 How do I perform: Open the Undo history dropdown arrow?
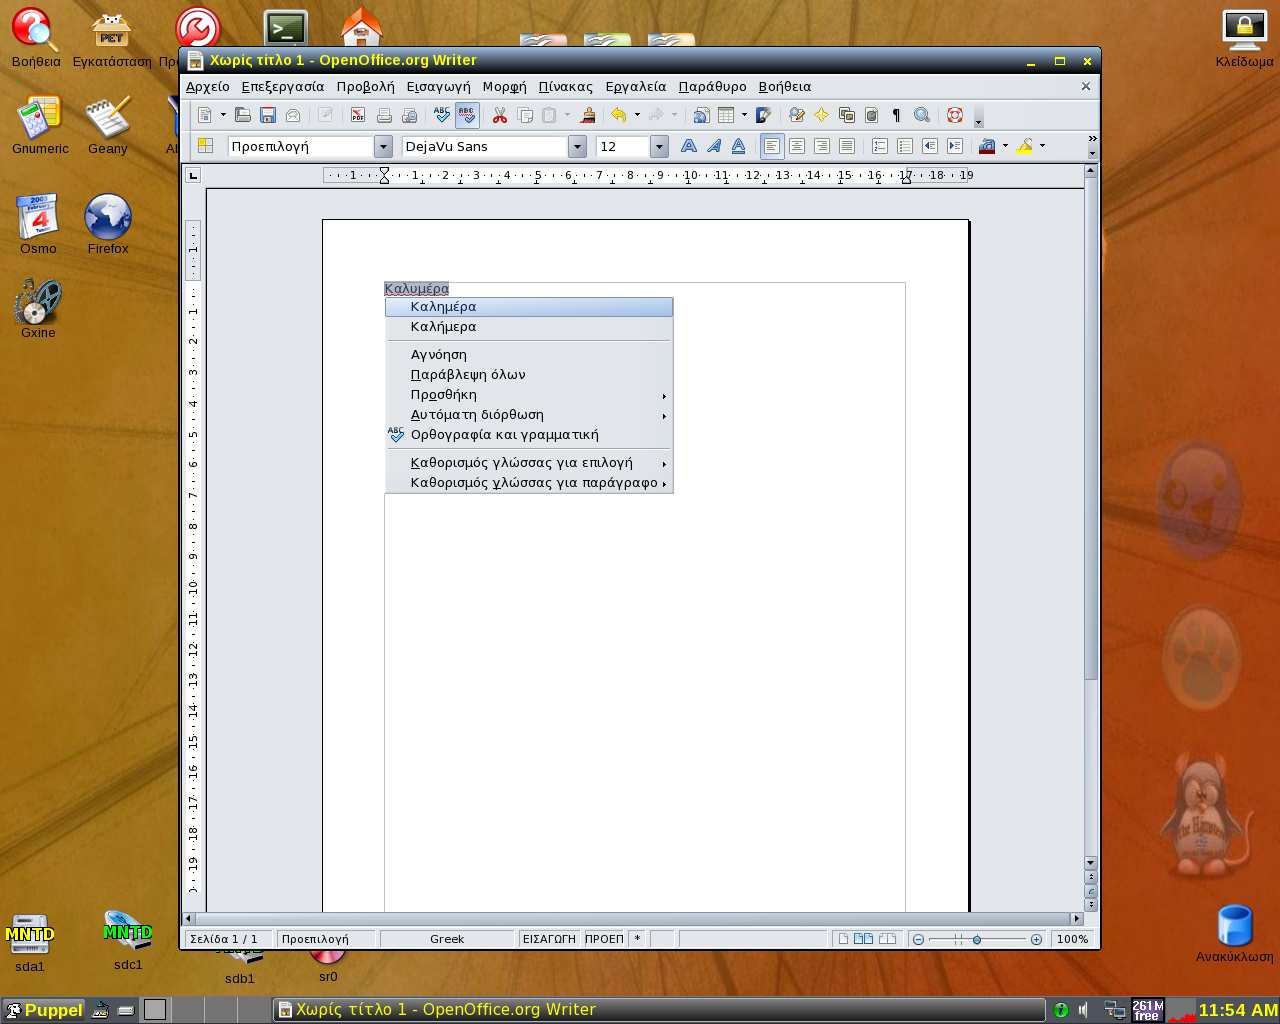[637, 115]
